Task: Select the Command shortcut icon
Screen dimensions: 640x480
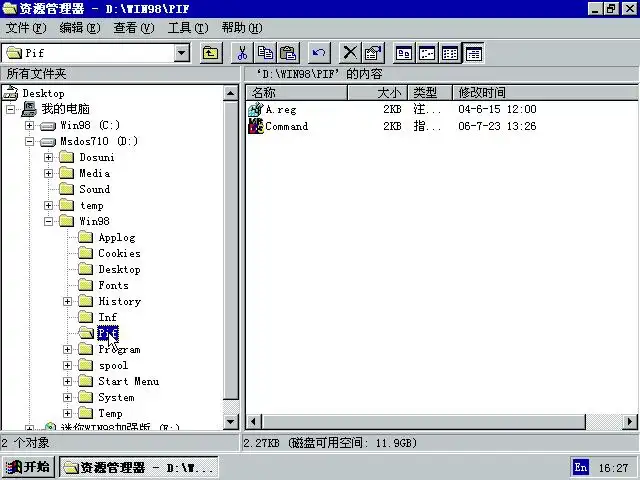Action: 256,126
